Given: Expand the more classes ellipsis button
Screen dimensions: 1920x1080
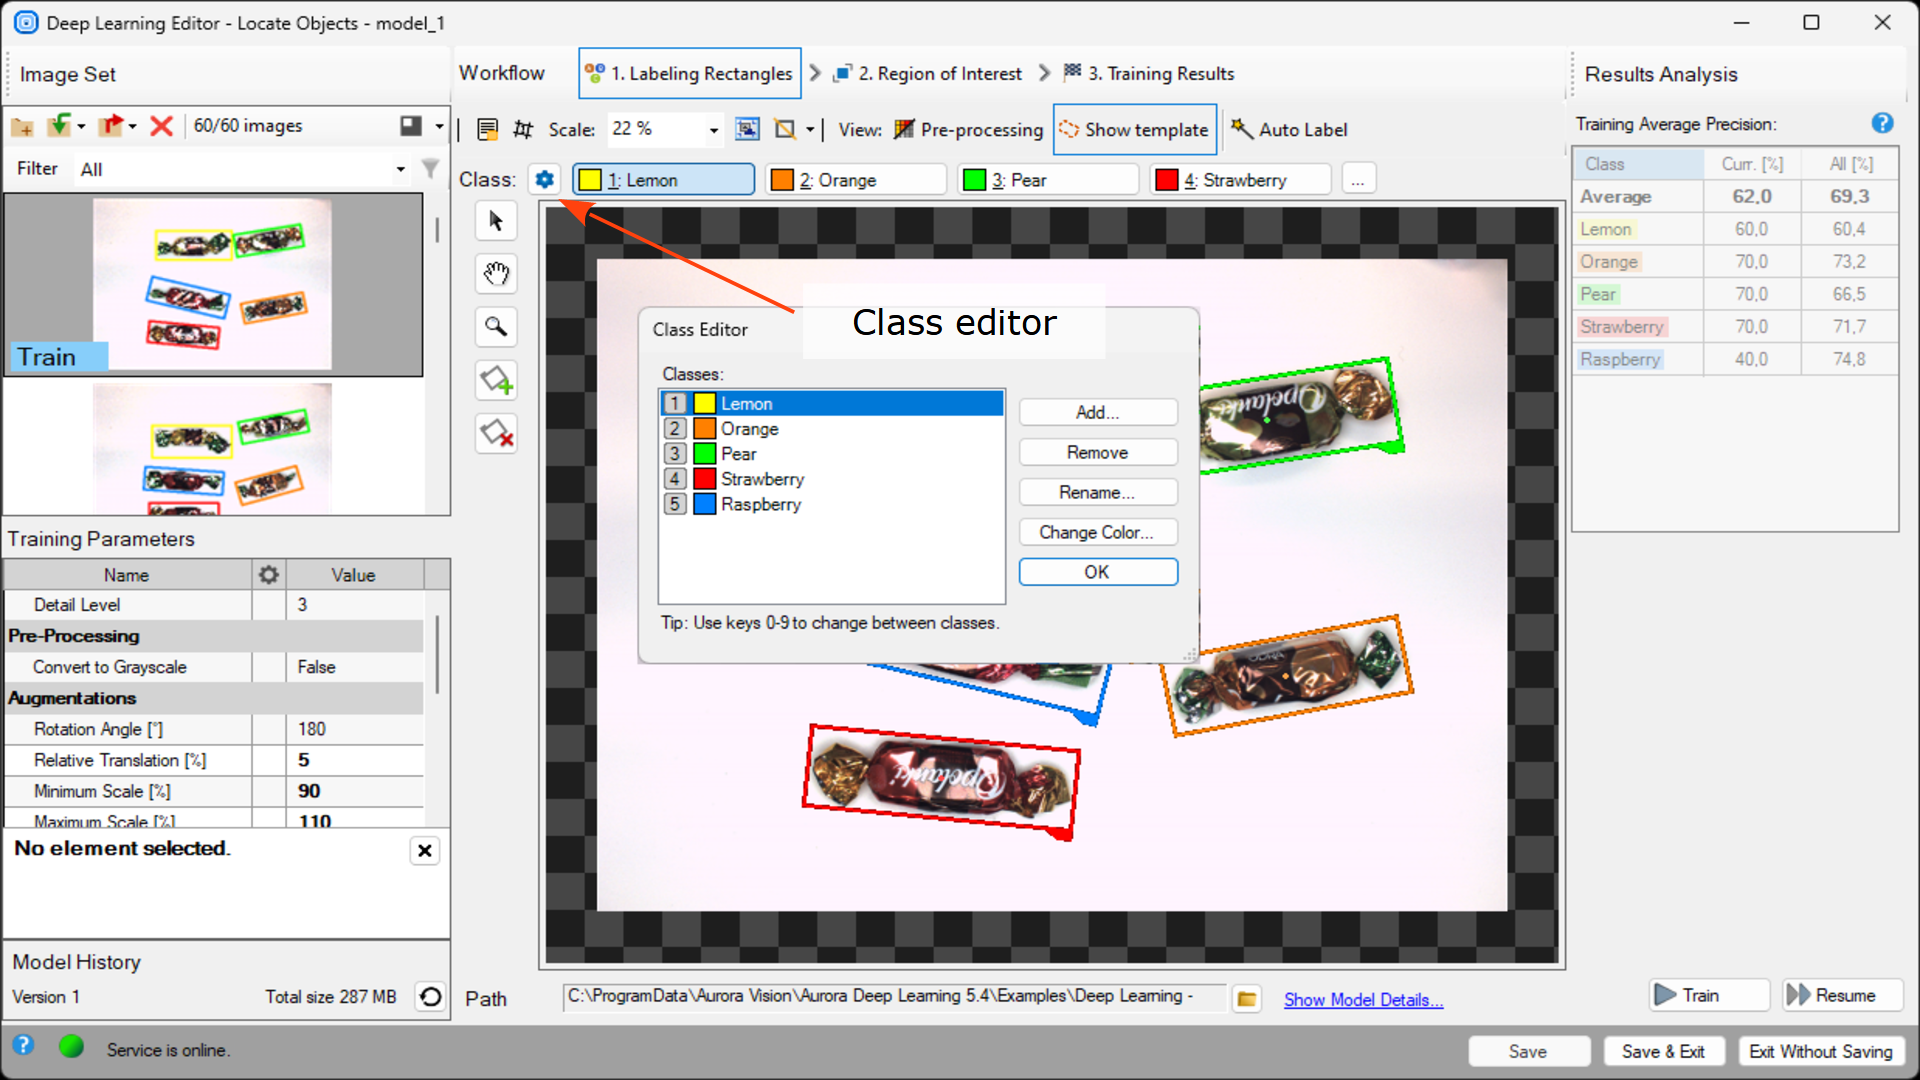Looking at the screenshot, I should point(1357,180).
